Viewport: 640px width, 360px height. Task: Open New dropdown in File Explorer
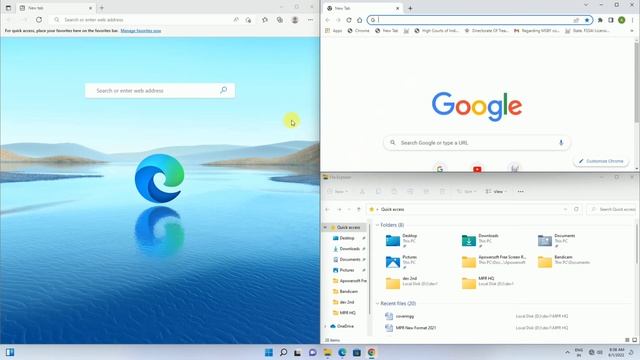coord(338,191)
